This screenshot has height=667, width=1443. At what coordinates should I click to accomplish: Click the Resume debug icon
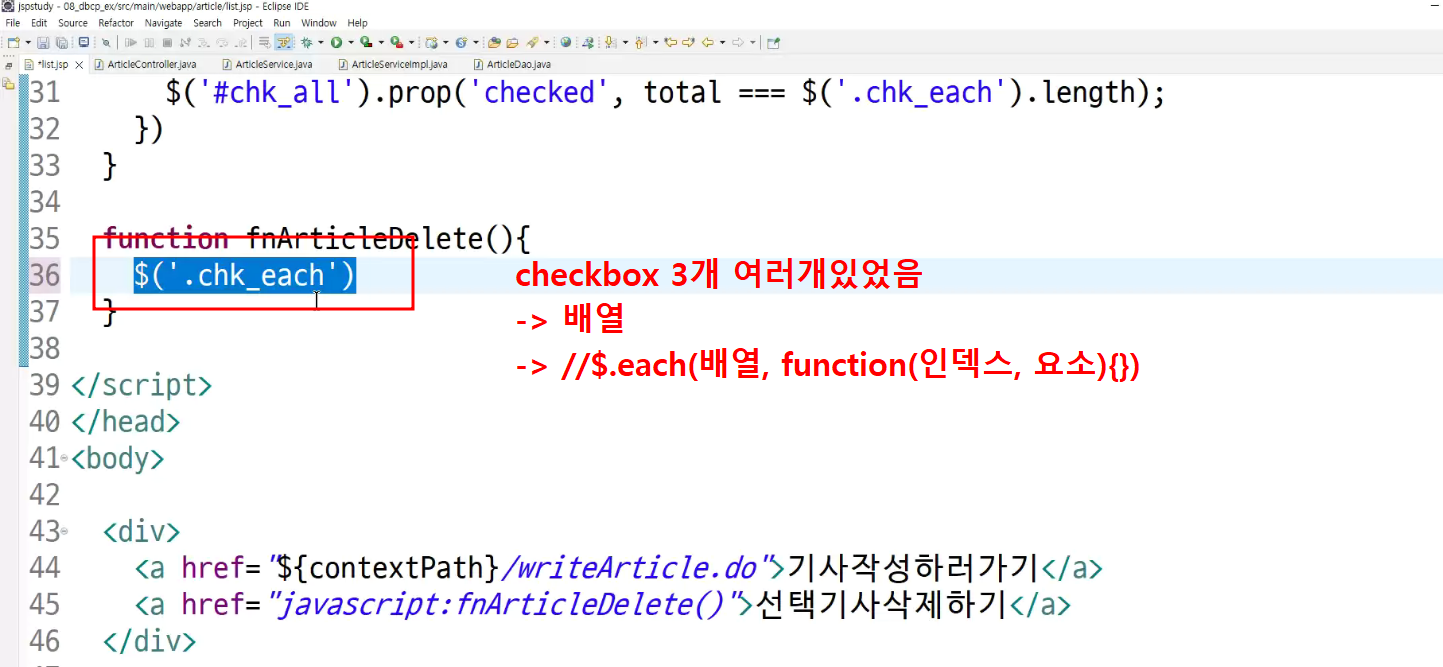click(x=130, y=42)
